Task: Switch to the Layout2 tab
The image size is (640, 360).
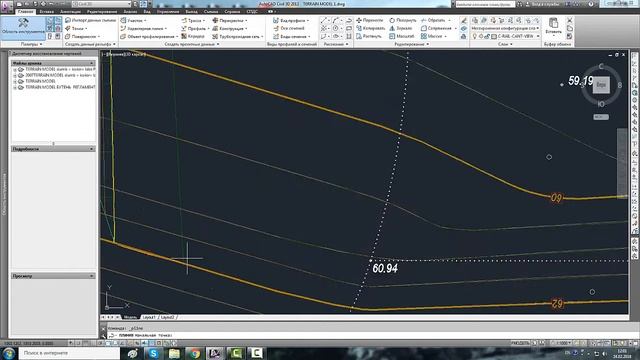Action: coord(167,317)
